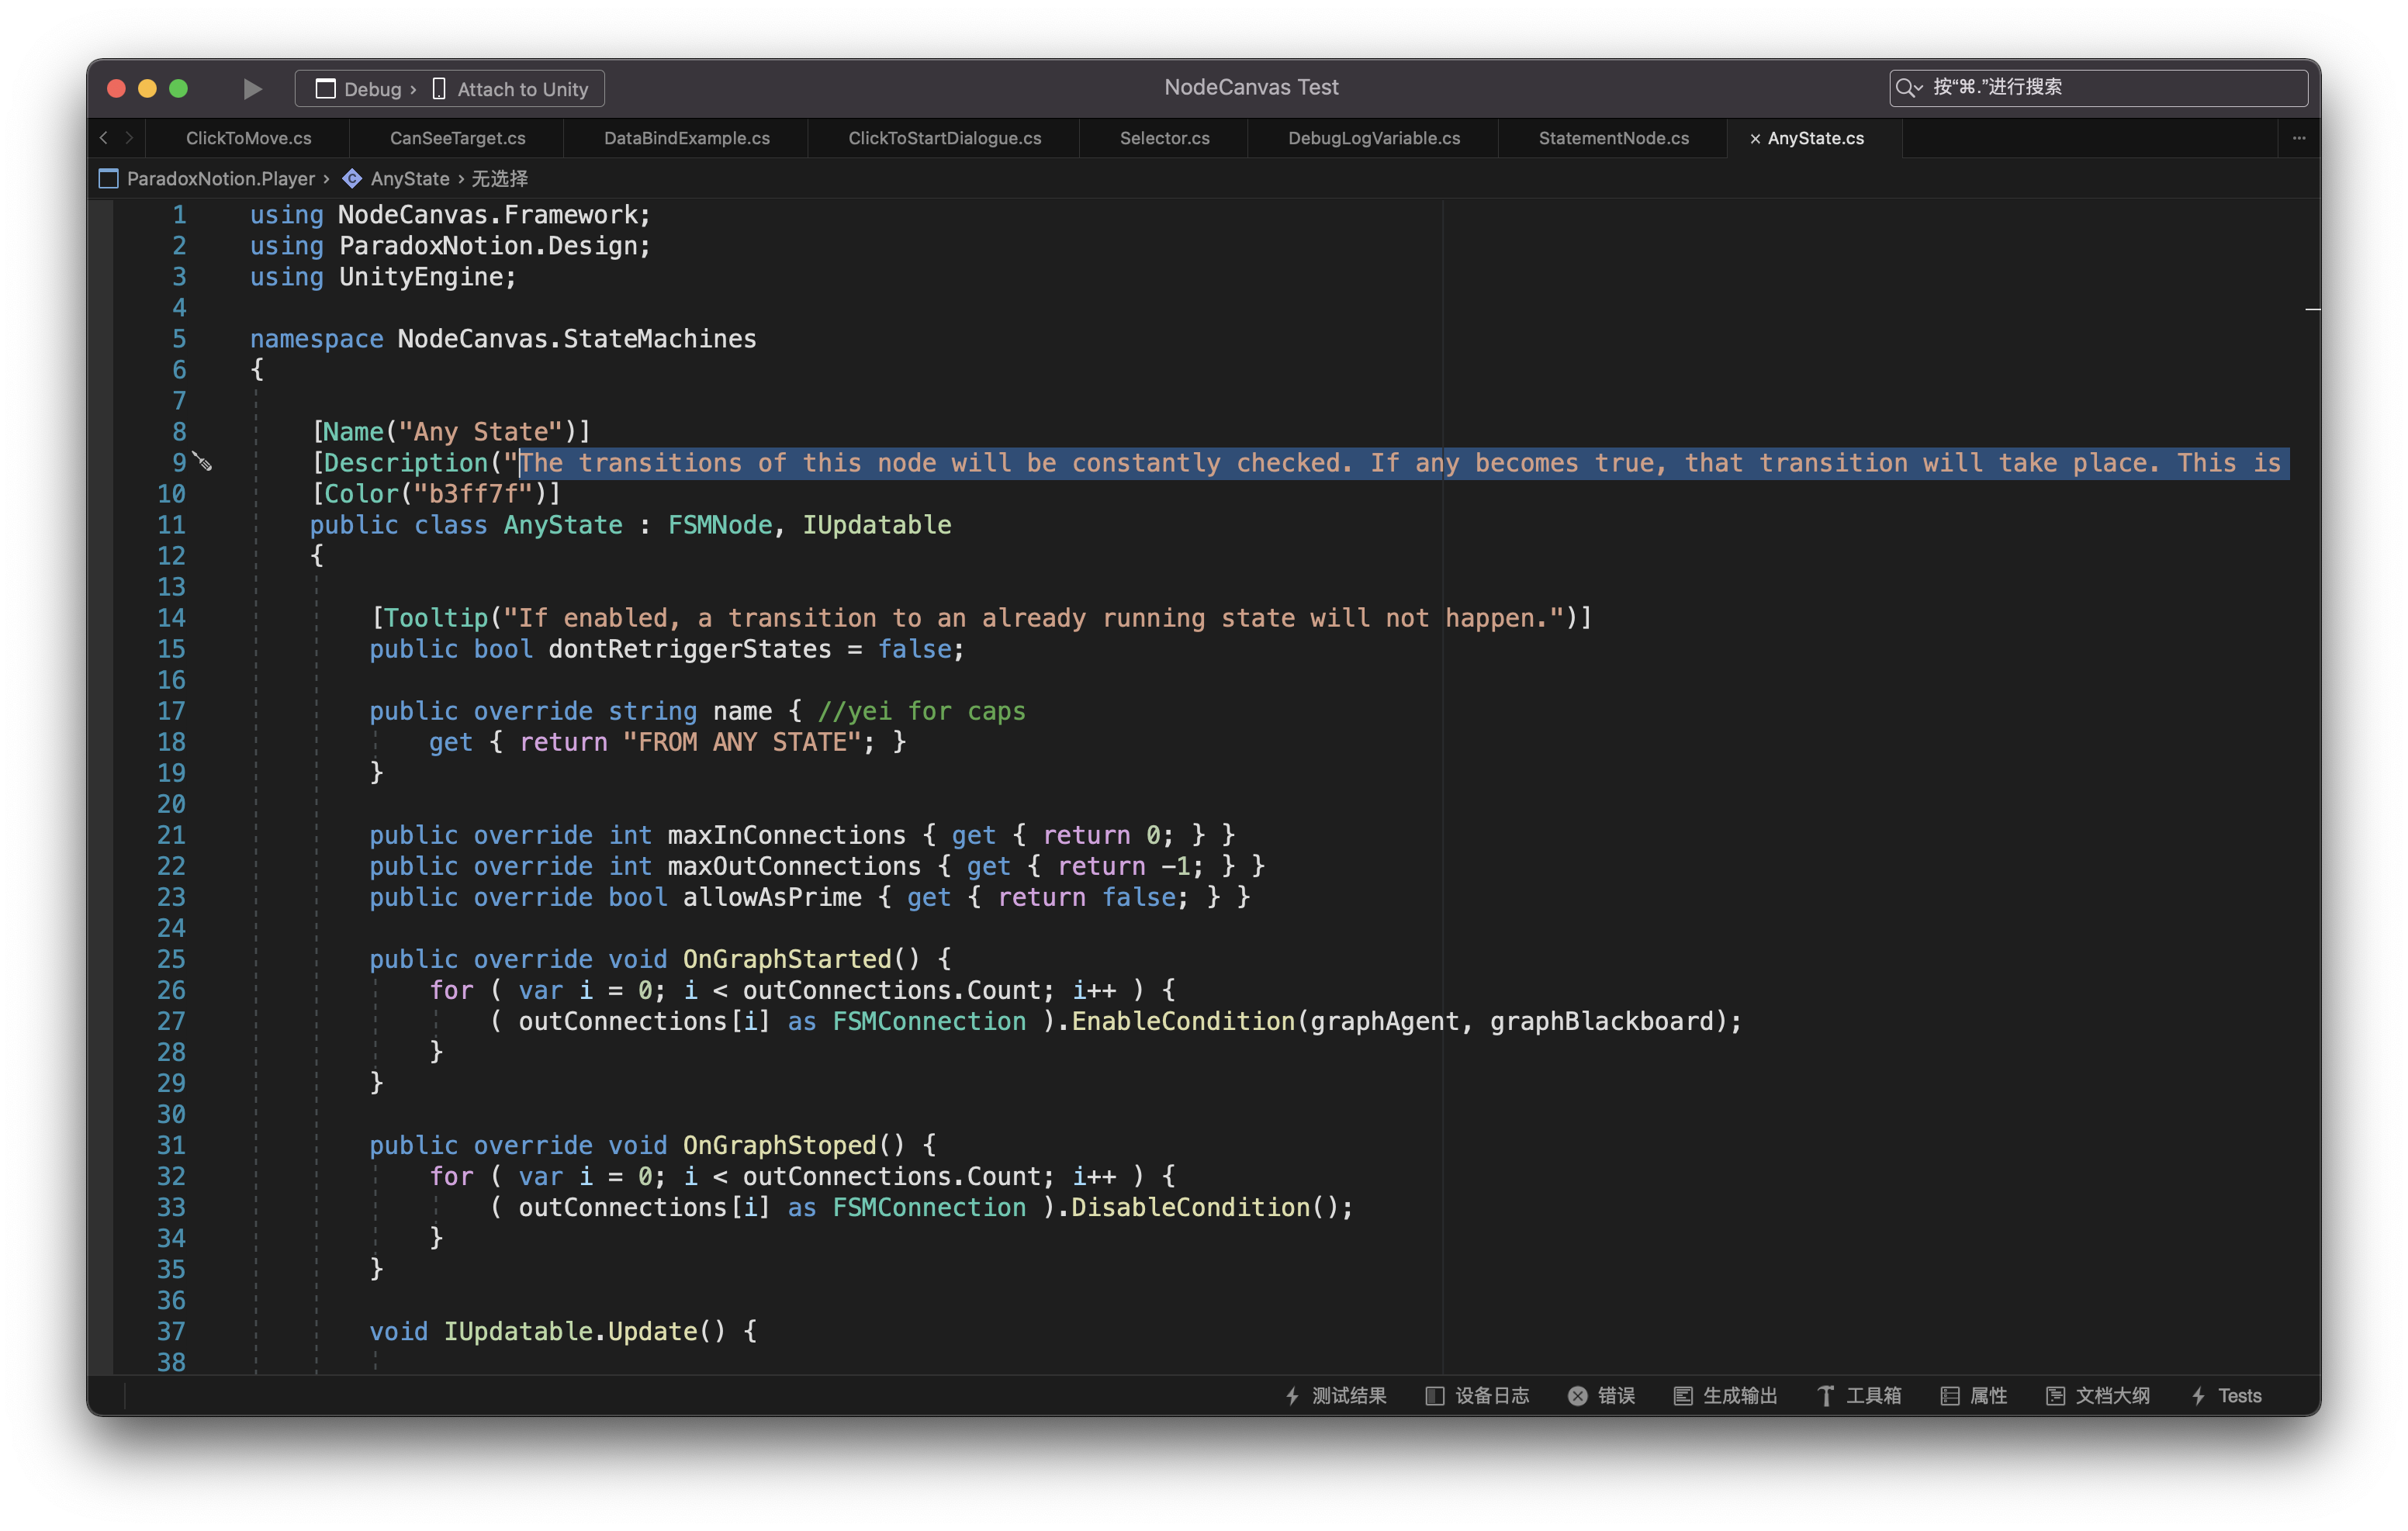Open the 属性 (Properties) pad
Image resolution: width=2408 pixels, height=1531 pixels.
click(1974, 1395)
